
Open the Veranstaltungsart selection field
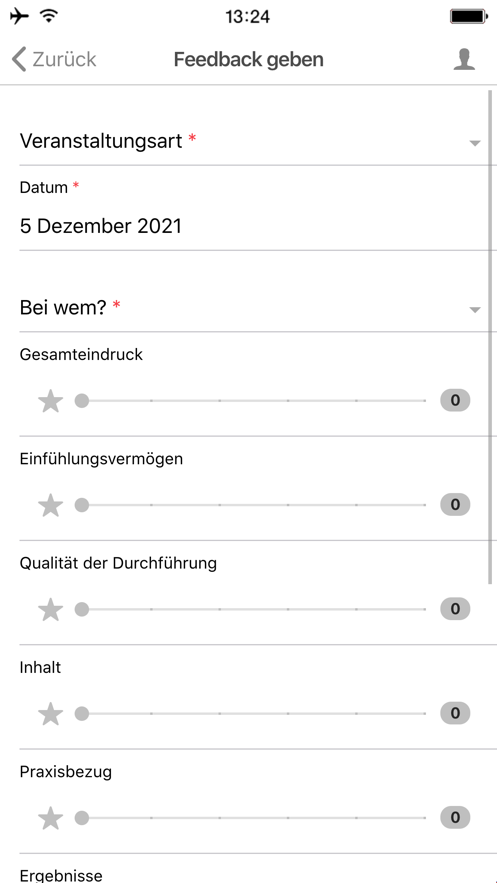click(250, 141)
